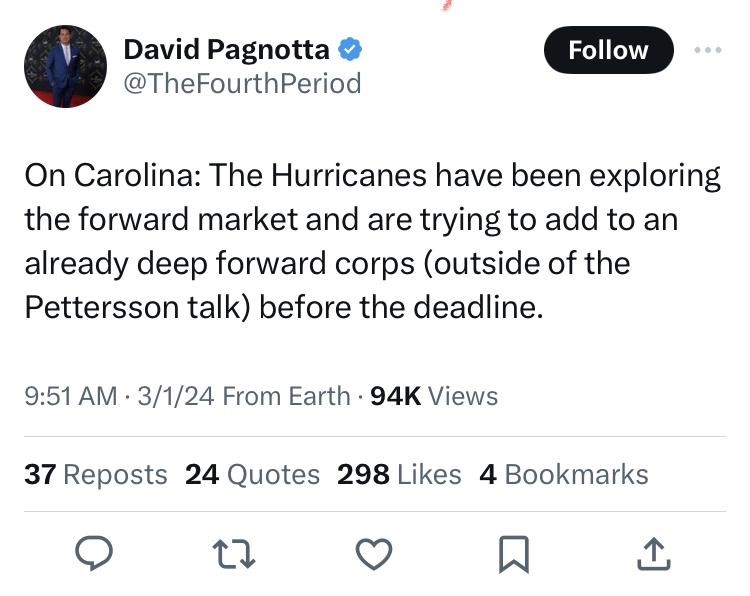Click the repost arrows icon

tap(234, 553)
